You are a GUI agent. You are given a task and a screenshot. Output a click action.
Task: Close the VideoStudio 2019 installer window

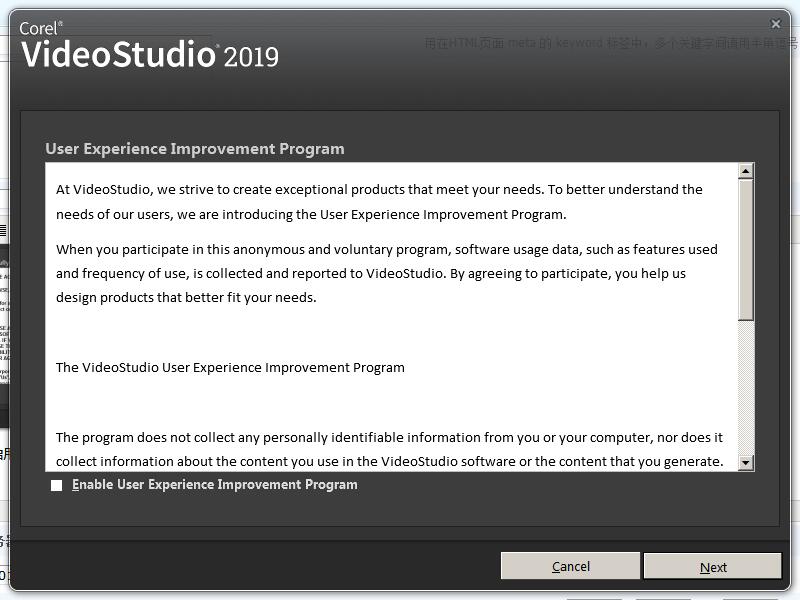pyautogui.click(x=776, y=24)
